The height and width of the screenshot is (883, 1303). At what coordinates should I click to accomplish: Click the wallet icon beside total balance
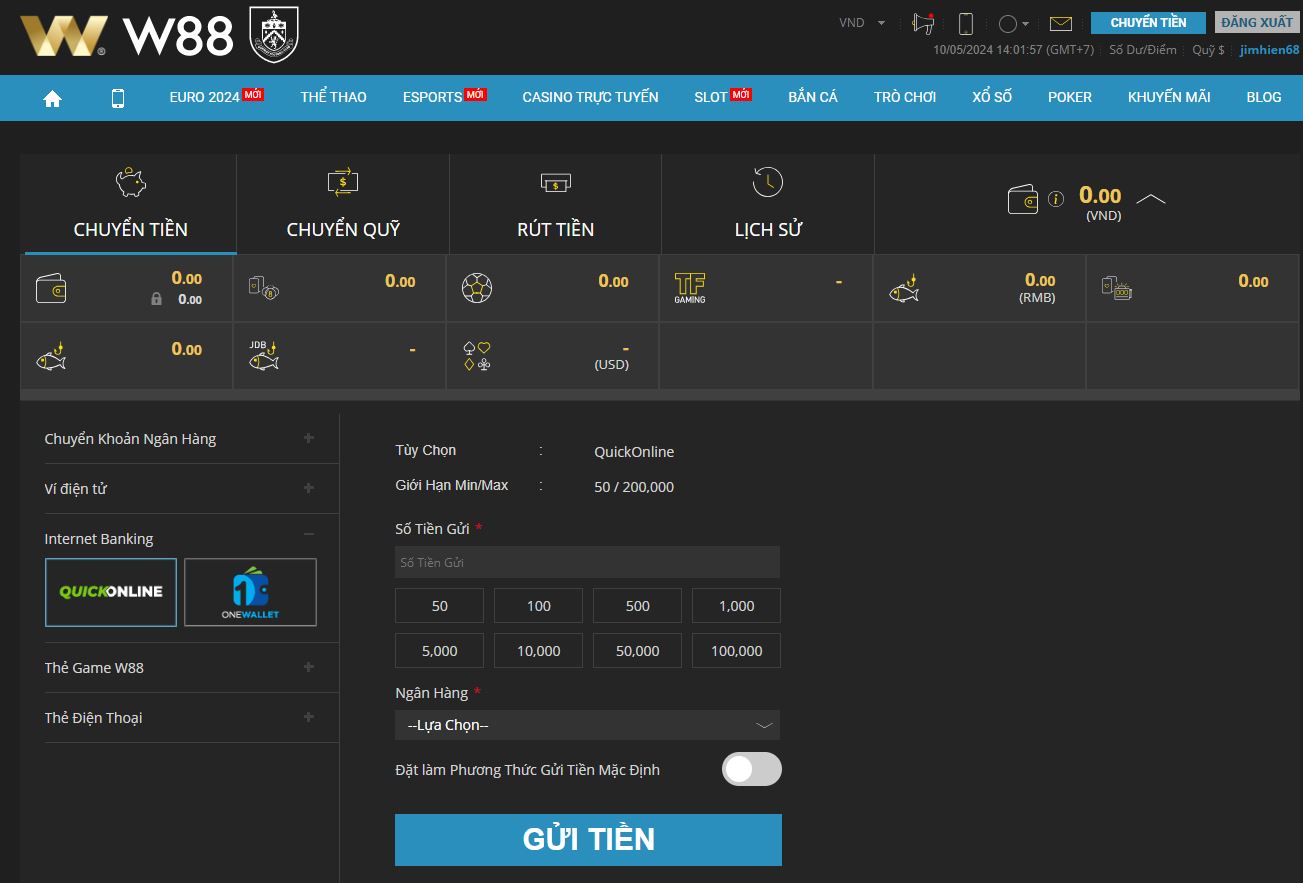(1024, 199)
